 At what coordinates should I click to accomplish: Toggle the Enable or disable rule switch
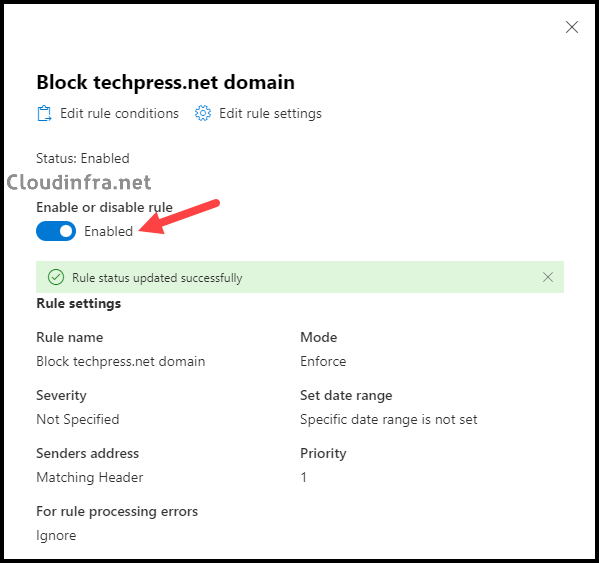56,231
